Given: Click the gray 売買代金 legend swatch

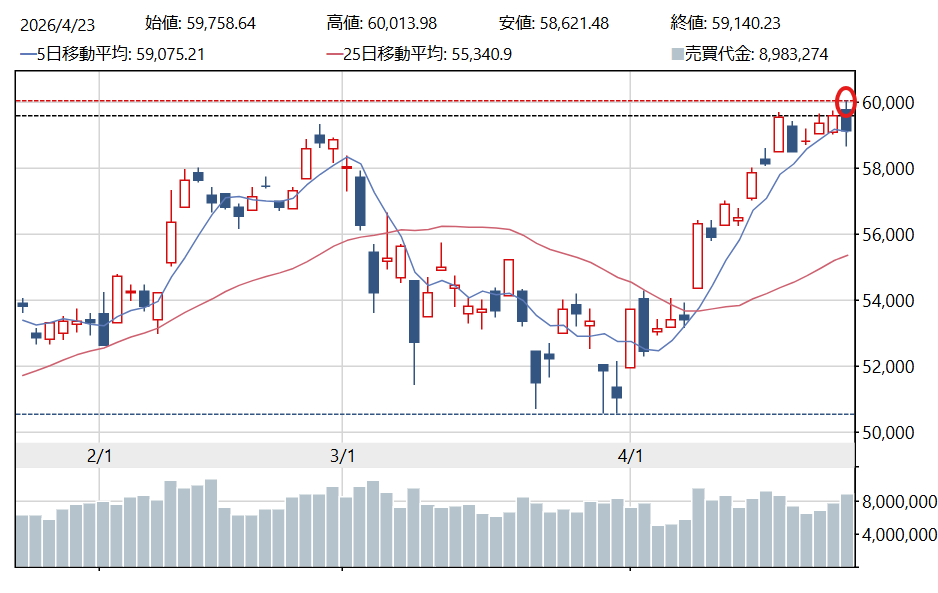Looking at the screenshot, I should click(677, 55).
